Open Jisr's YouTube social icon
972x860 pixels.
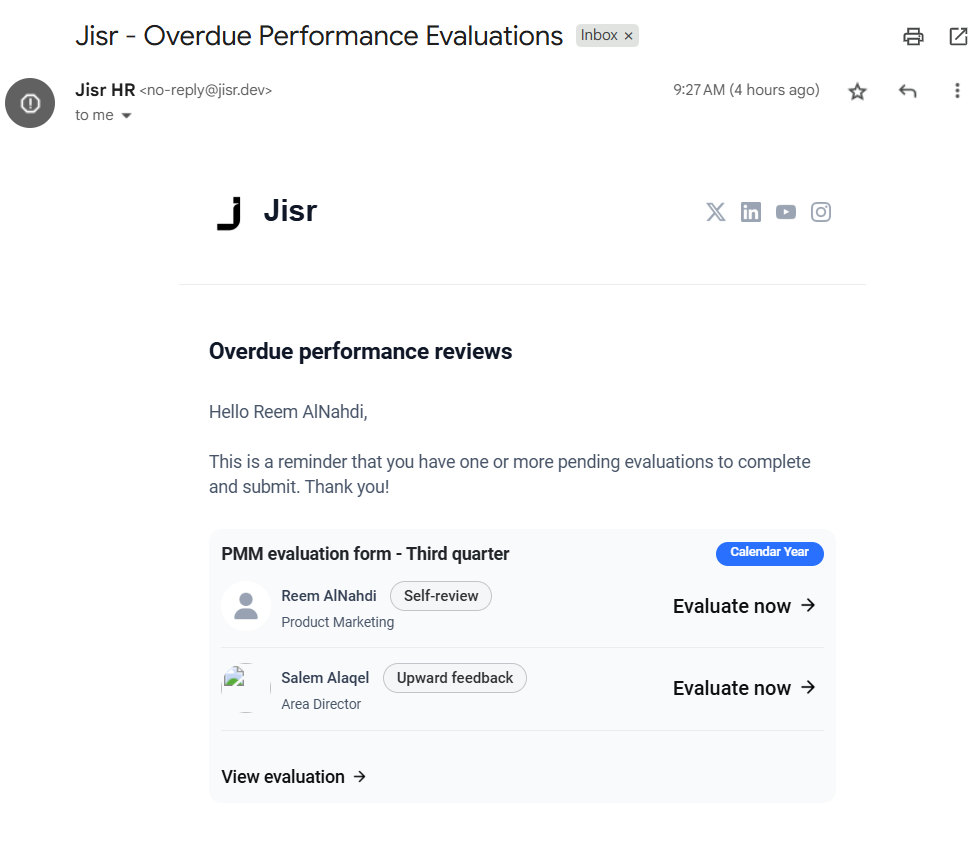(x=786, y=212)
